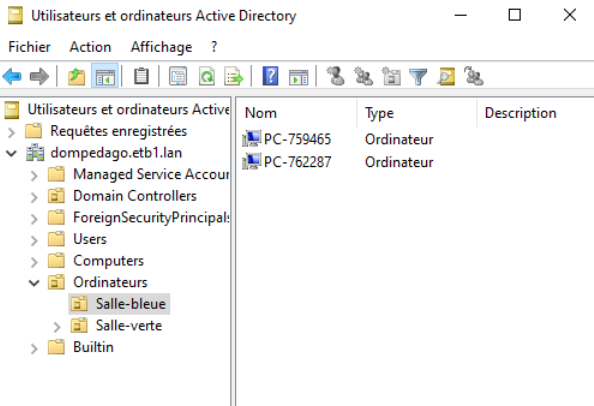
Task: Select Requêtes enregistrées label
Action: click(119, 131)
